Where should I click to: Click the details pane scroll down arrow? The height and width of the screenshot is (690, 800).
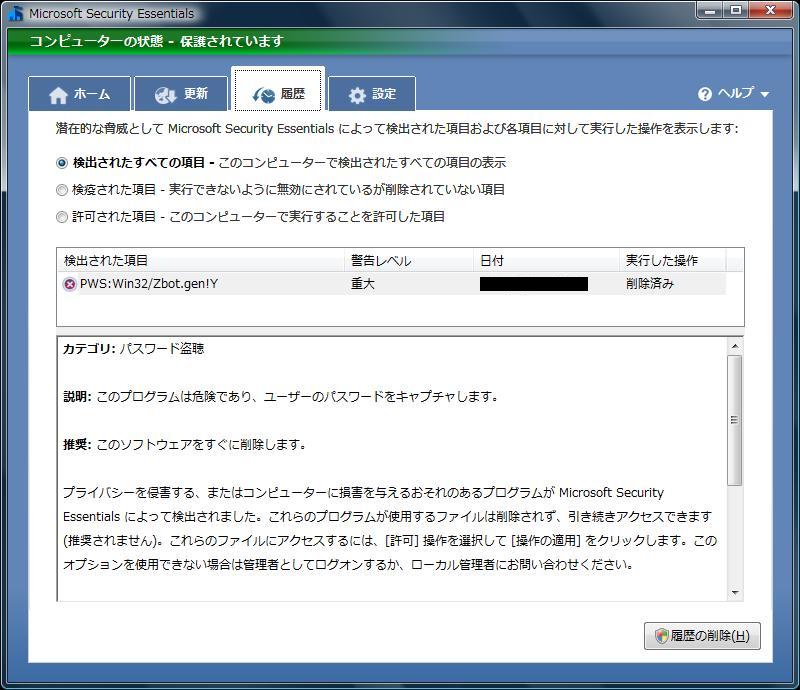735,593
